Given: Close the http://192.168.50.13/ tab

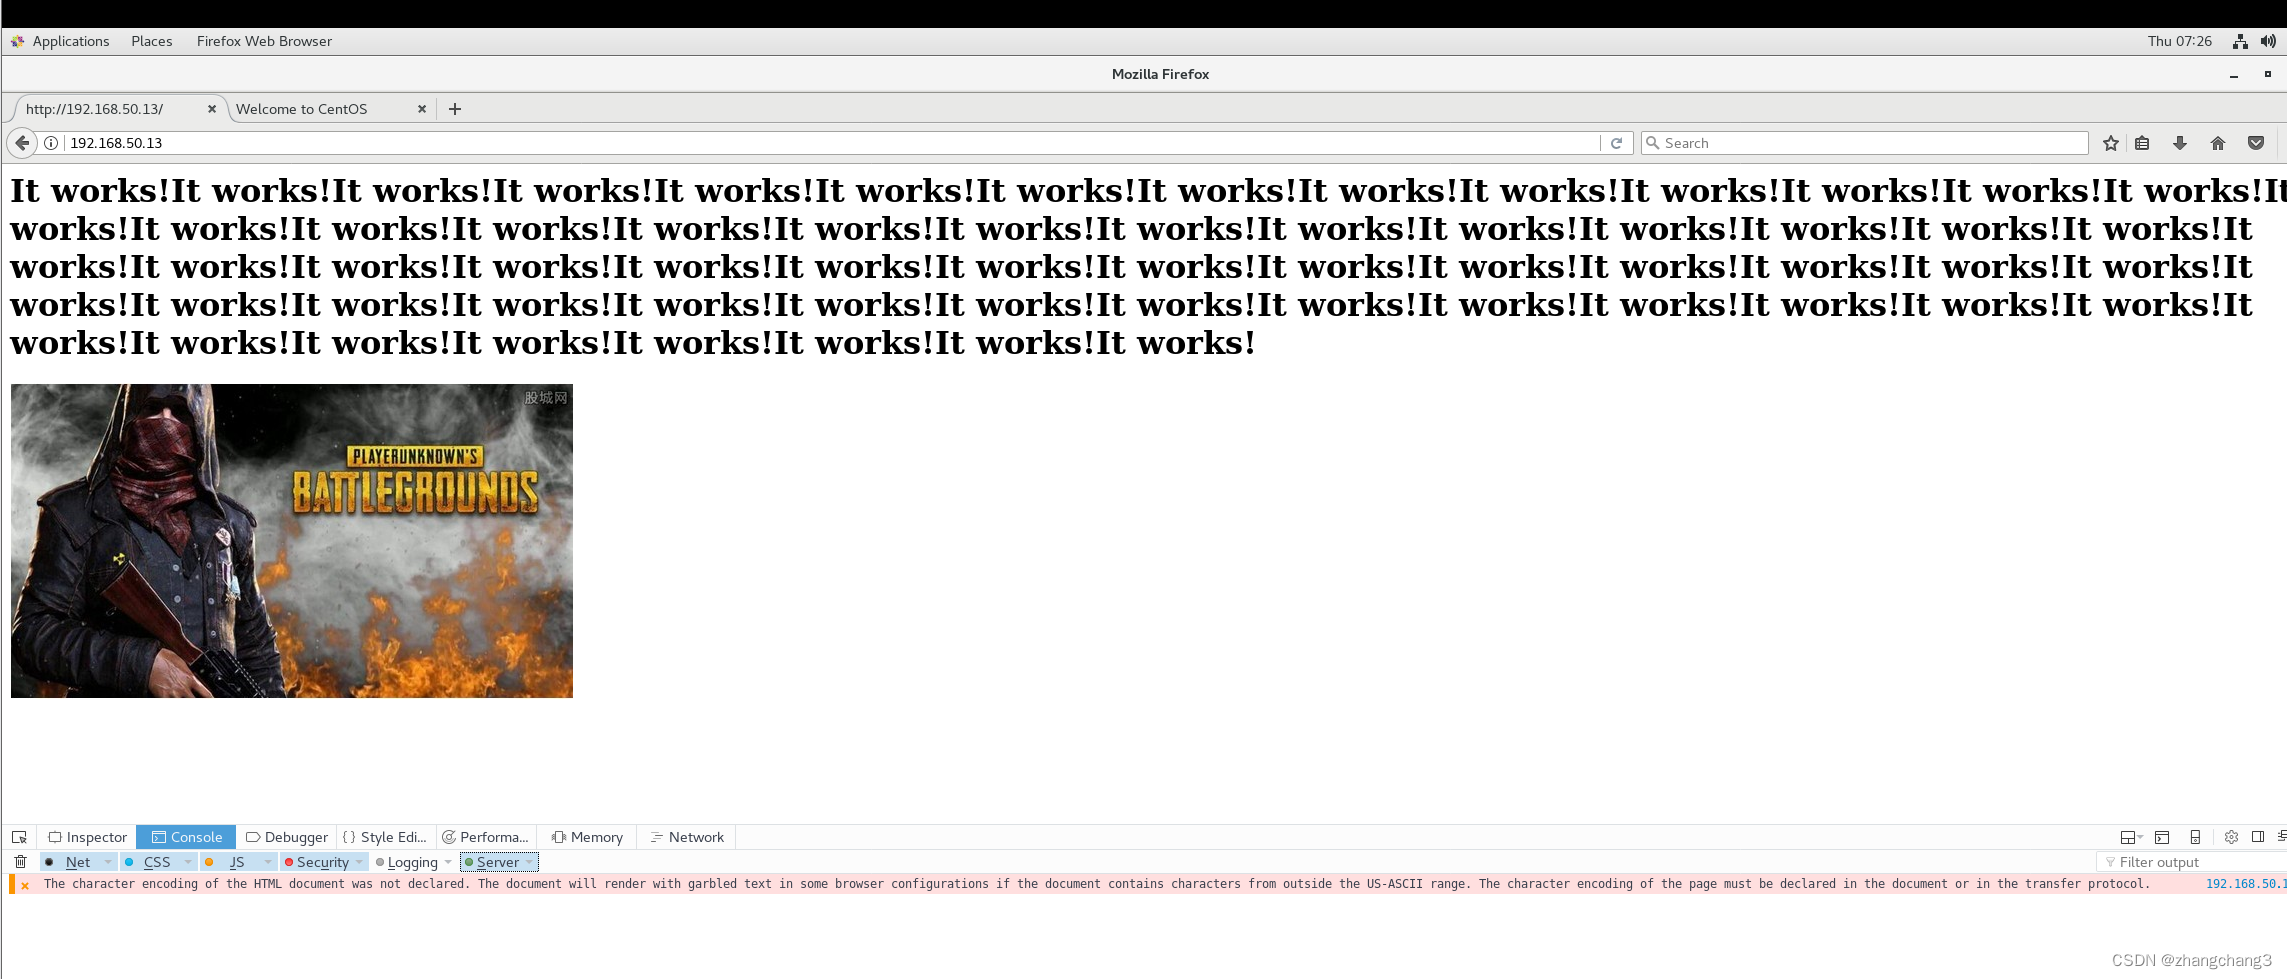Looking at the screenshot, I should [212, 109].
